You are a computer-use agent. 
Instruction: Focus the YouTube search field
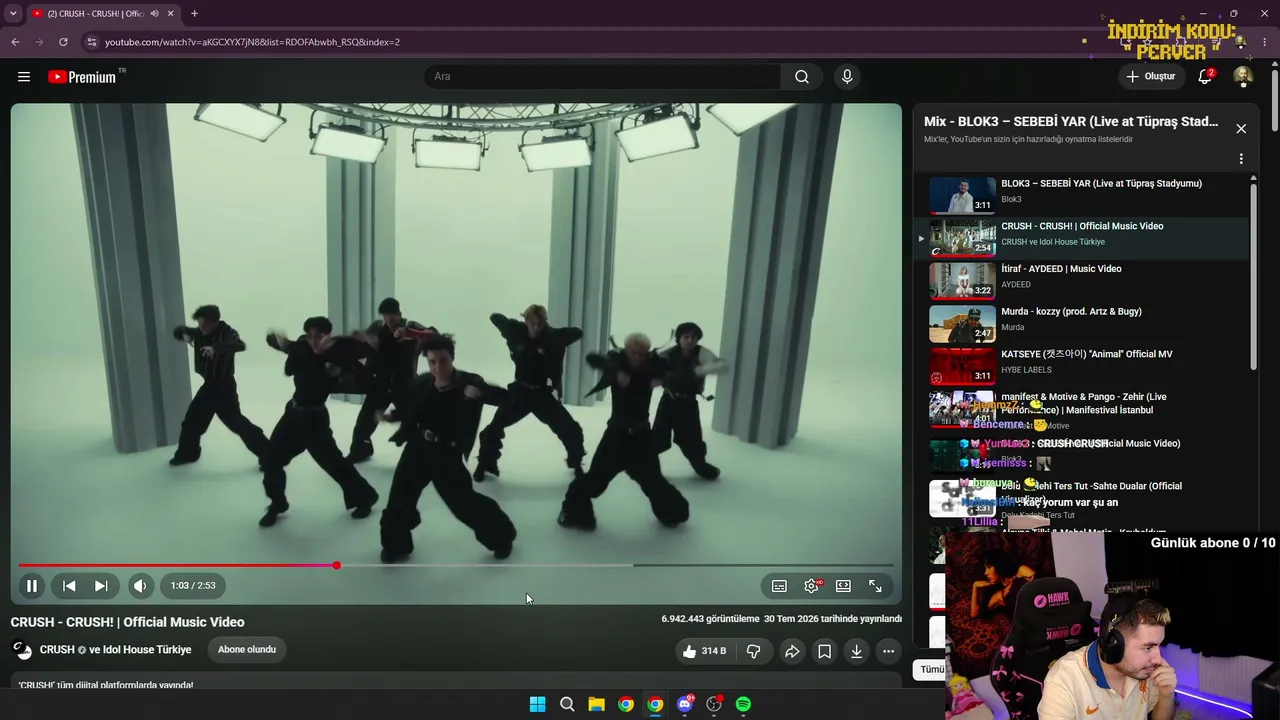603,77
